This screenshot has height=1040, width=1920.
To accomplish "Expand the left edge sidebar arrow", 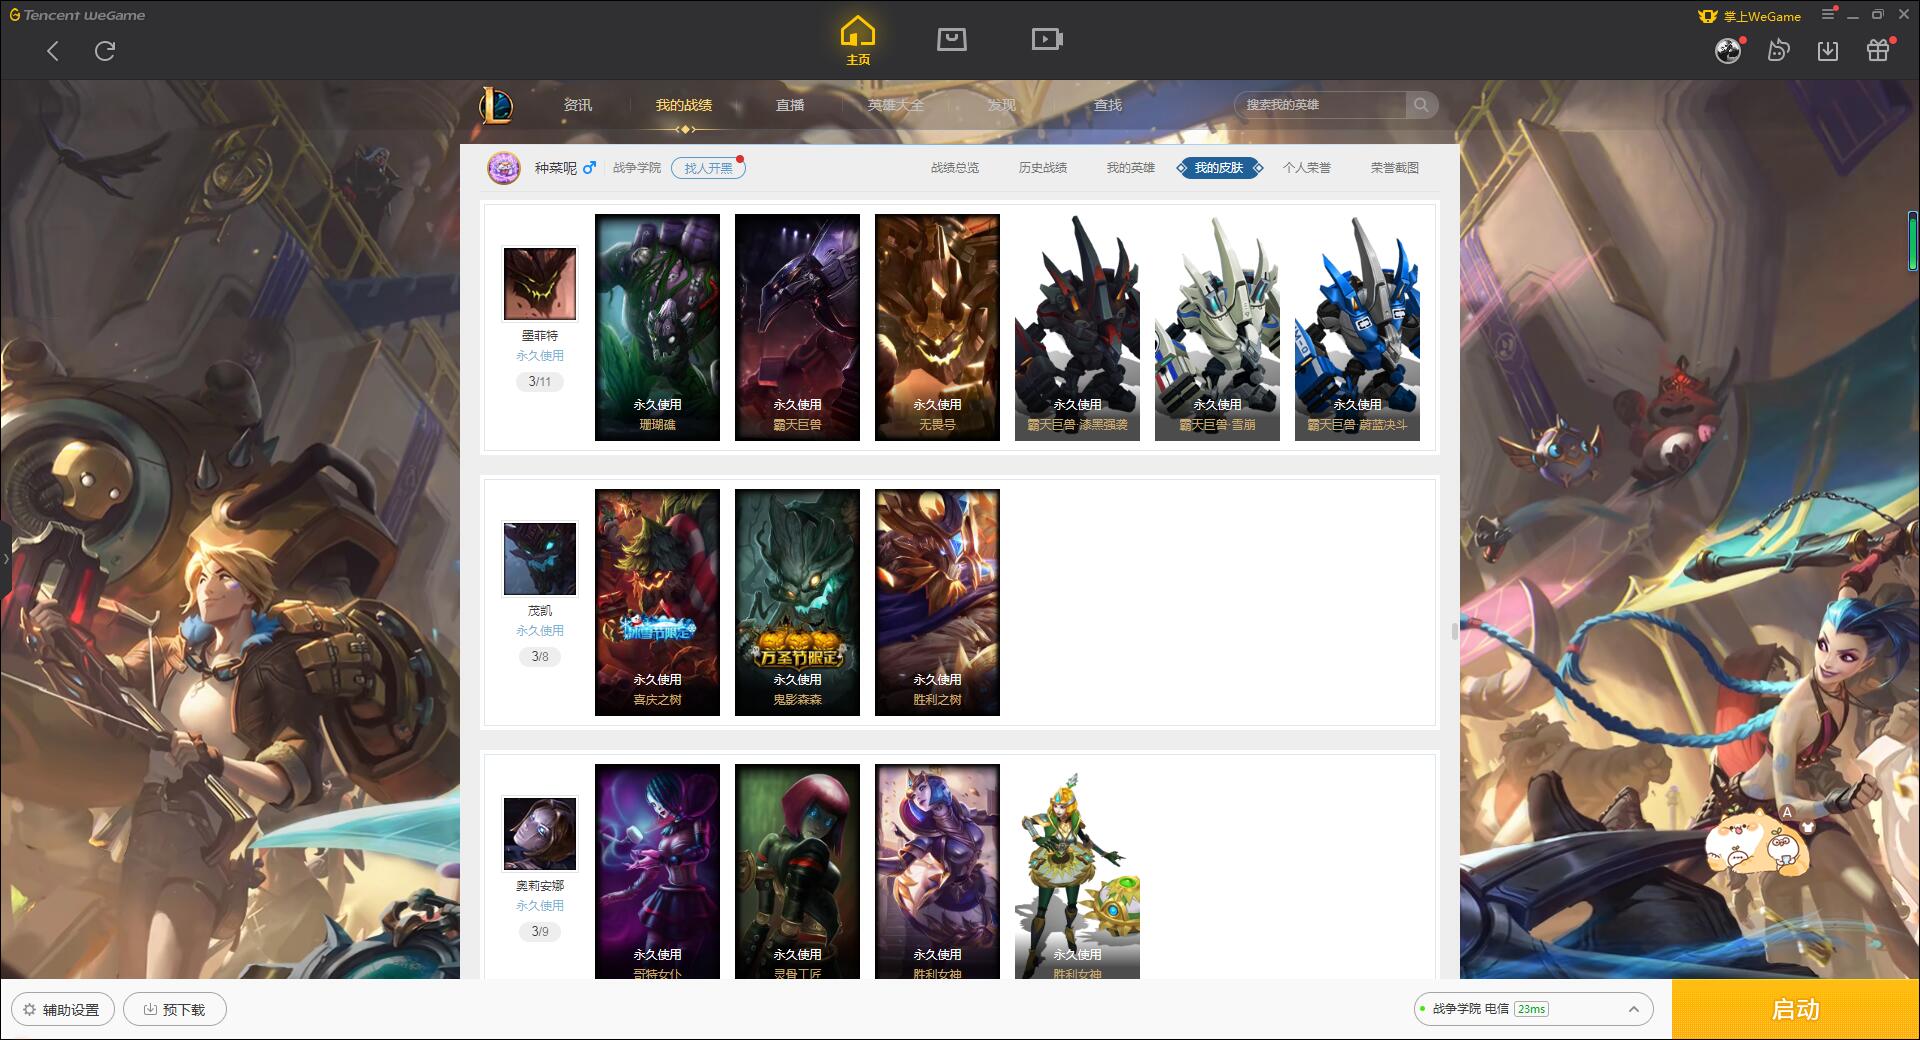I will point(5,558).
